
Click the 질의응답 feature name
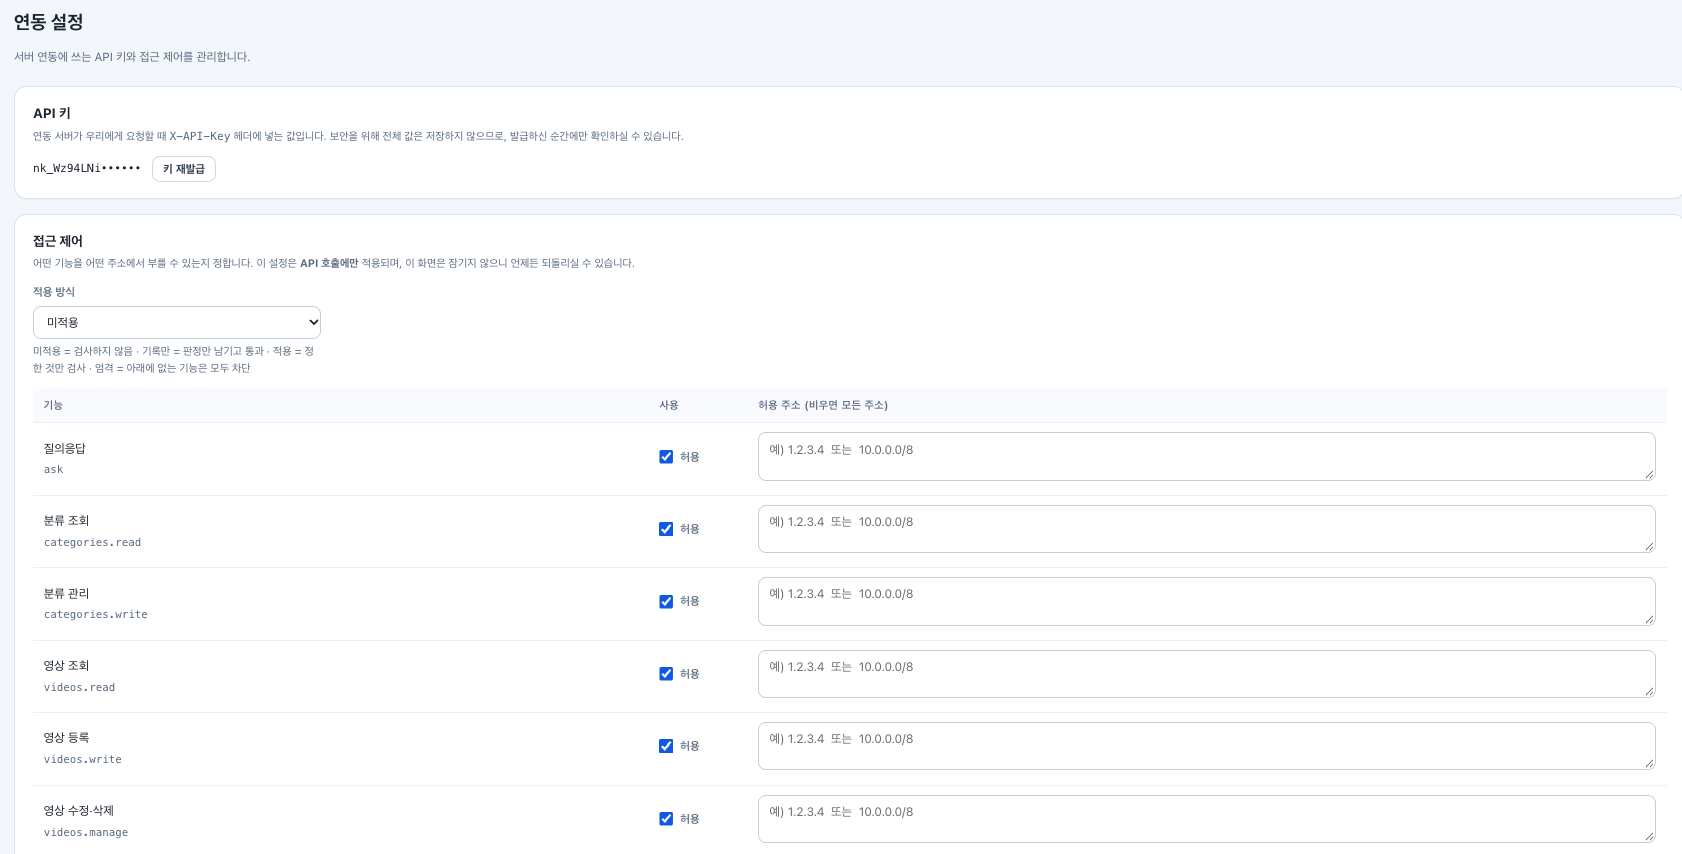click(x=64, y=449)
